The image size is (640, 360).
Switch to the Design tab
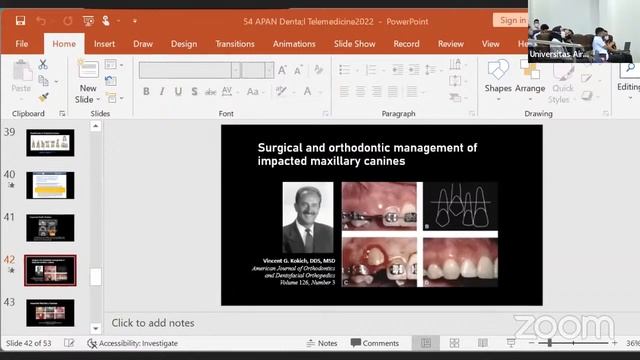point(184,44)
